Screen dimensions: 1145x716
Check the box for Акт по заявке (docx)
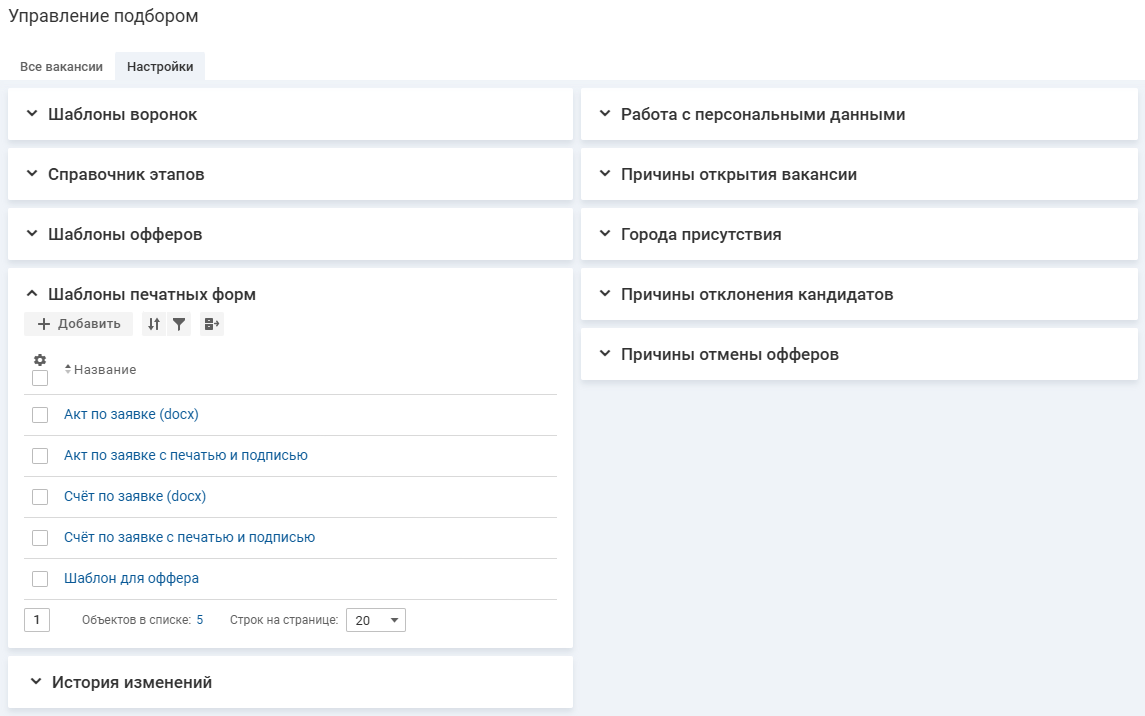(x=40, y=415)
